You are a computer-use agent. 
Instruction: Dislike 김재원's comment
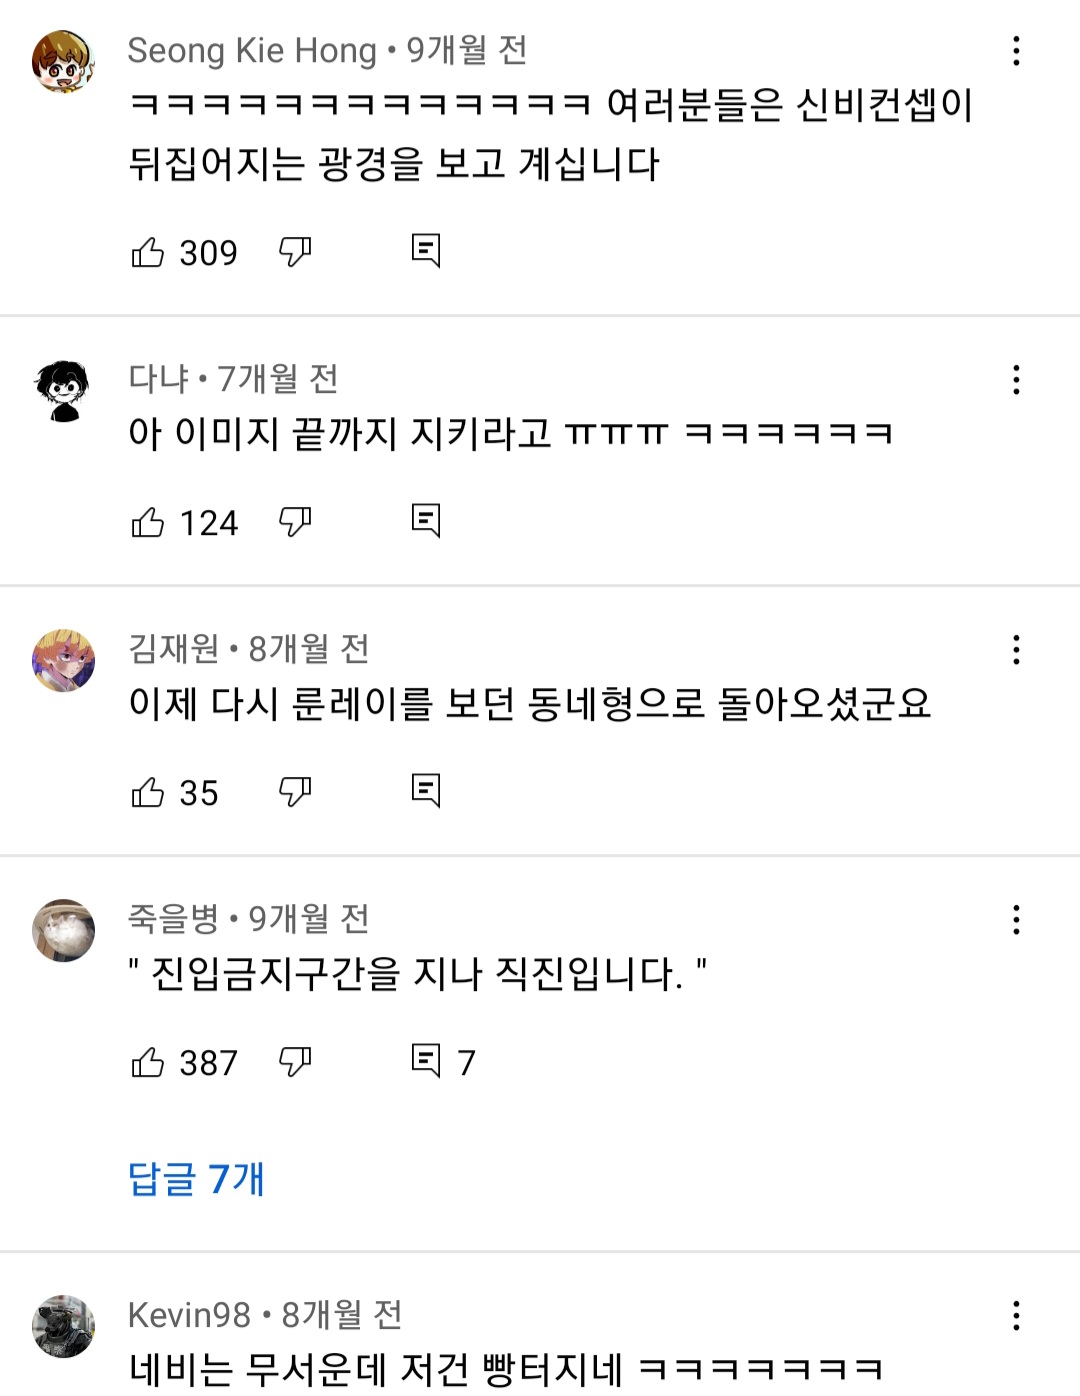coord(295,792)
